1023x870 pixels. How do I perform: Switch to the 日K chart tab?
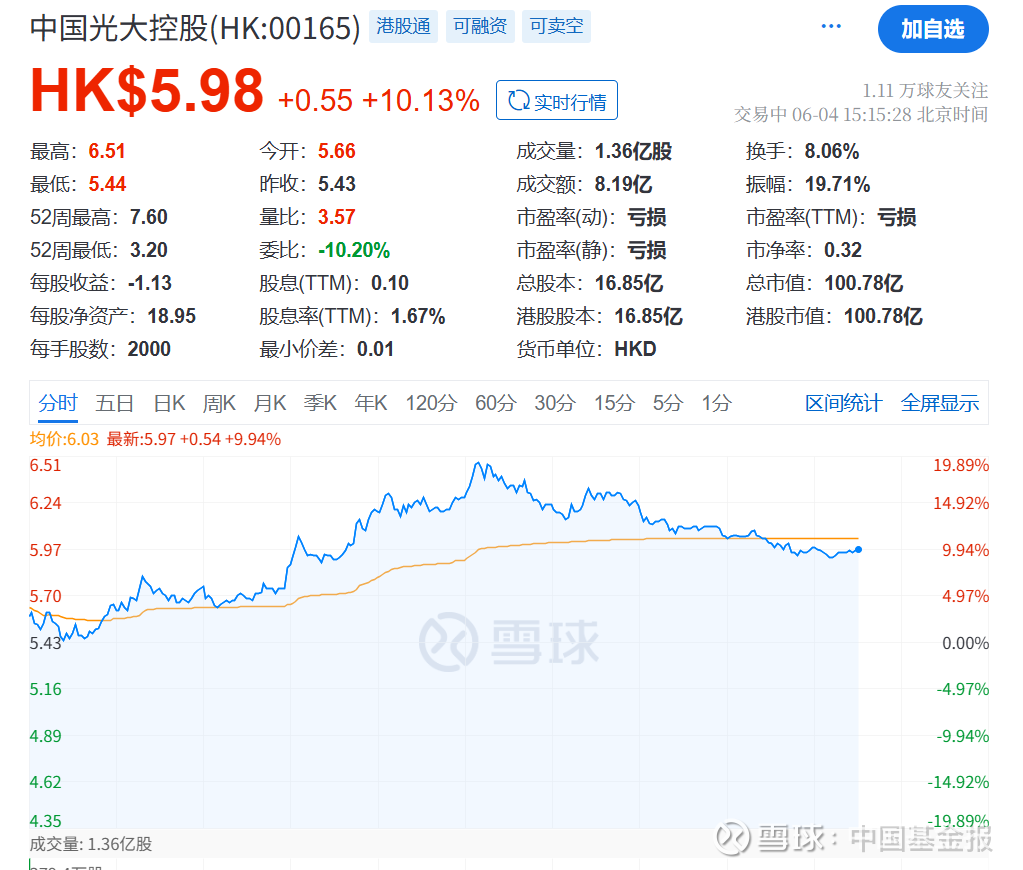(169, 403)
